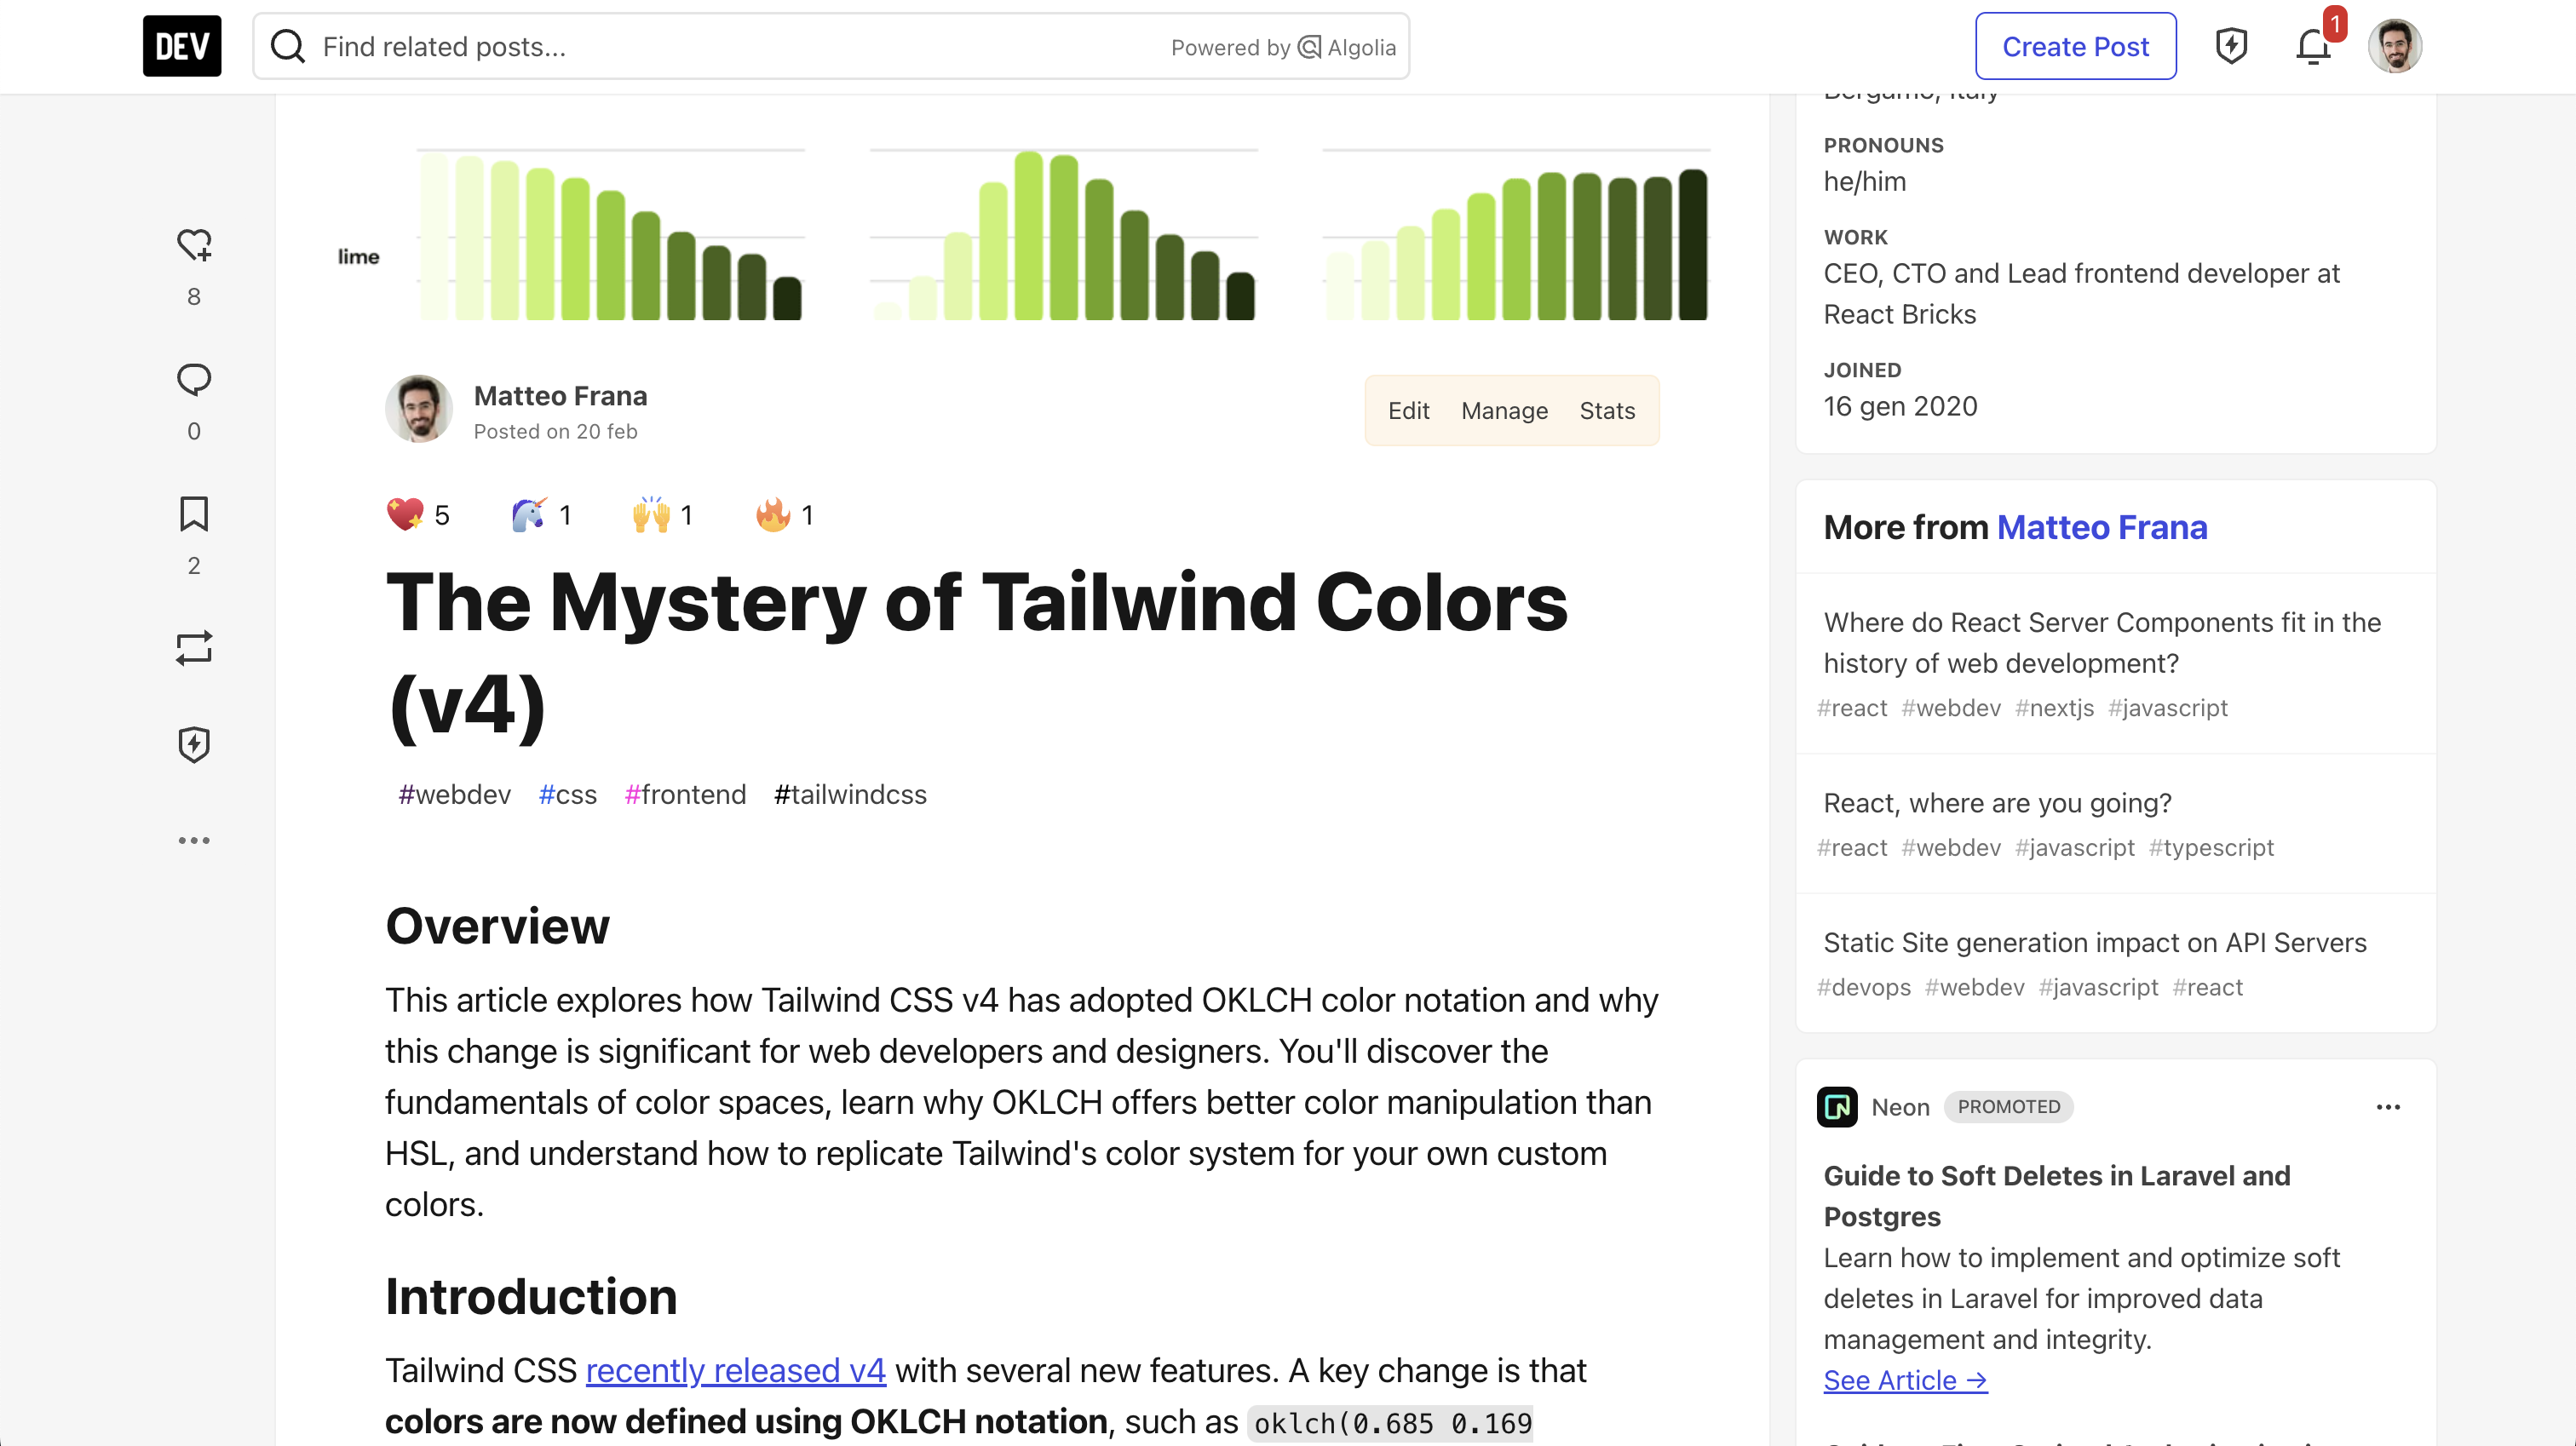Image resolution: width=2576 pixels, height=1446 pixels.
Task: Click the work description mentioning React Bricks
Action: click(x=2081, y=294)
